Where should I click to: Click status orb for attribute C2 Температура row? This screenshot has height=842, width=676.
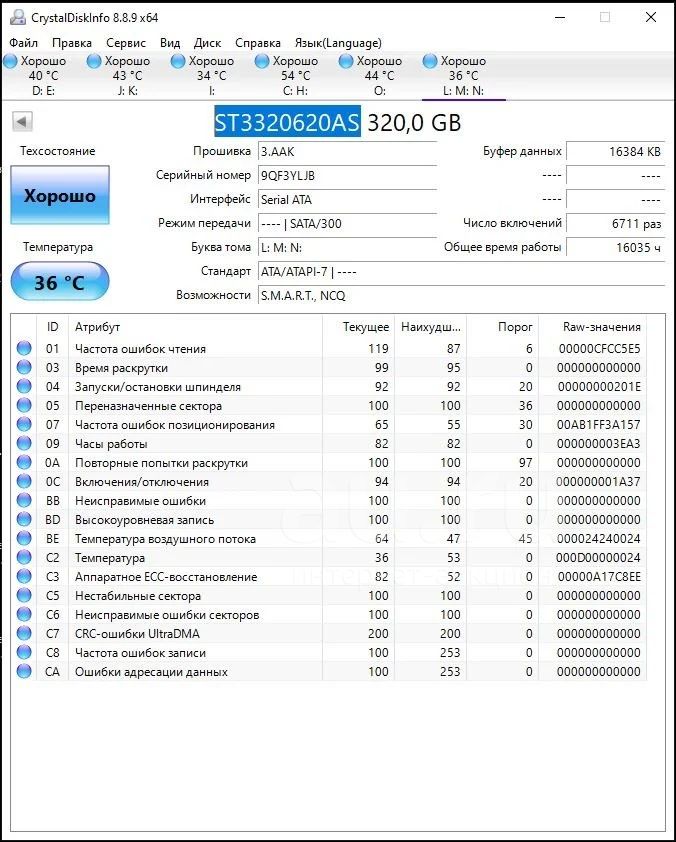click(24, 557)
